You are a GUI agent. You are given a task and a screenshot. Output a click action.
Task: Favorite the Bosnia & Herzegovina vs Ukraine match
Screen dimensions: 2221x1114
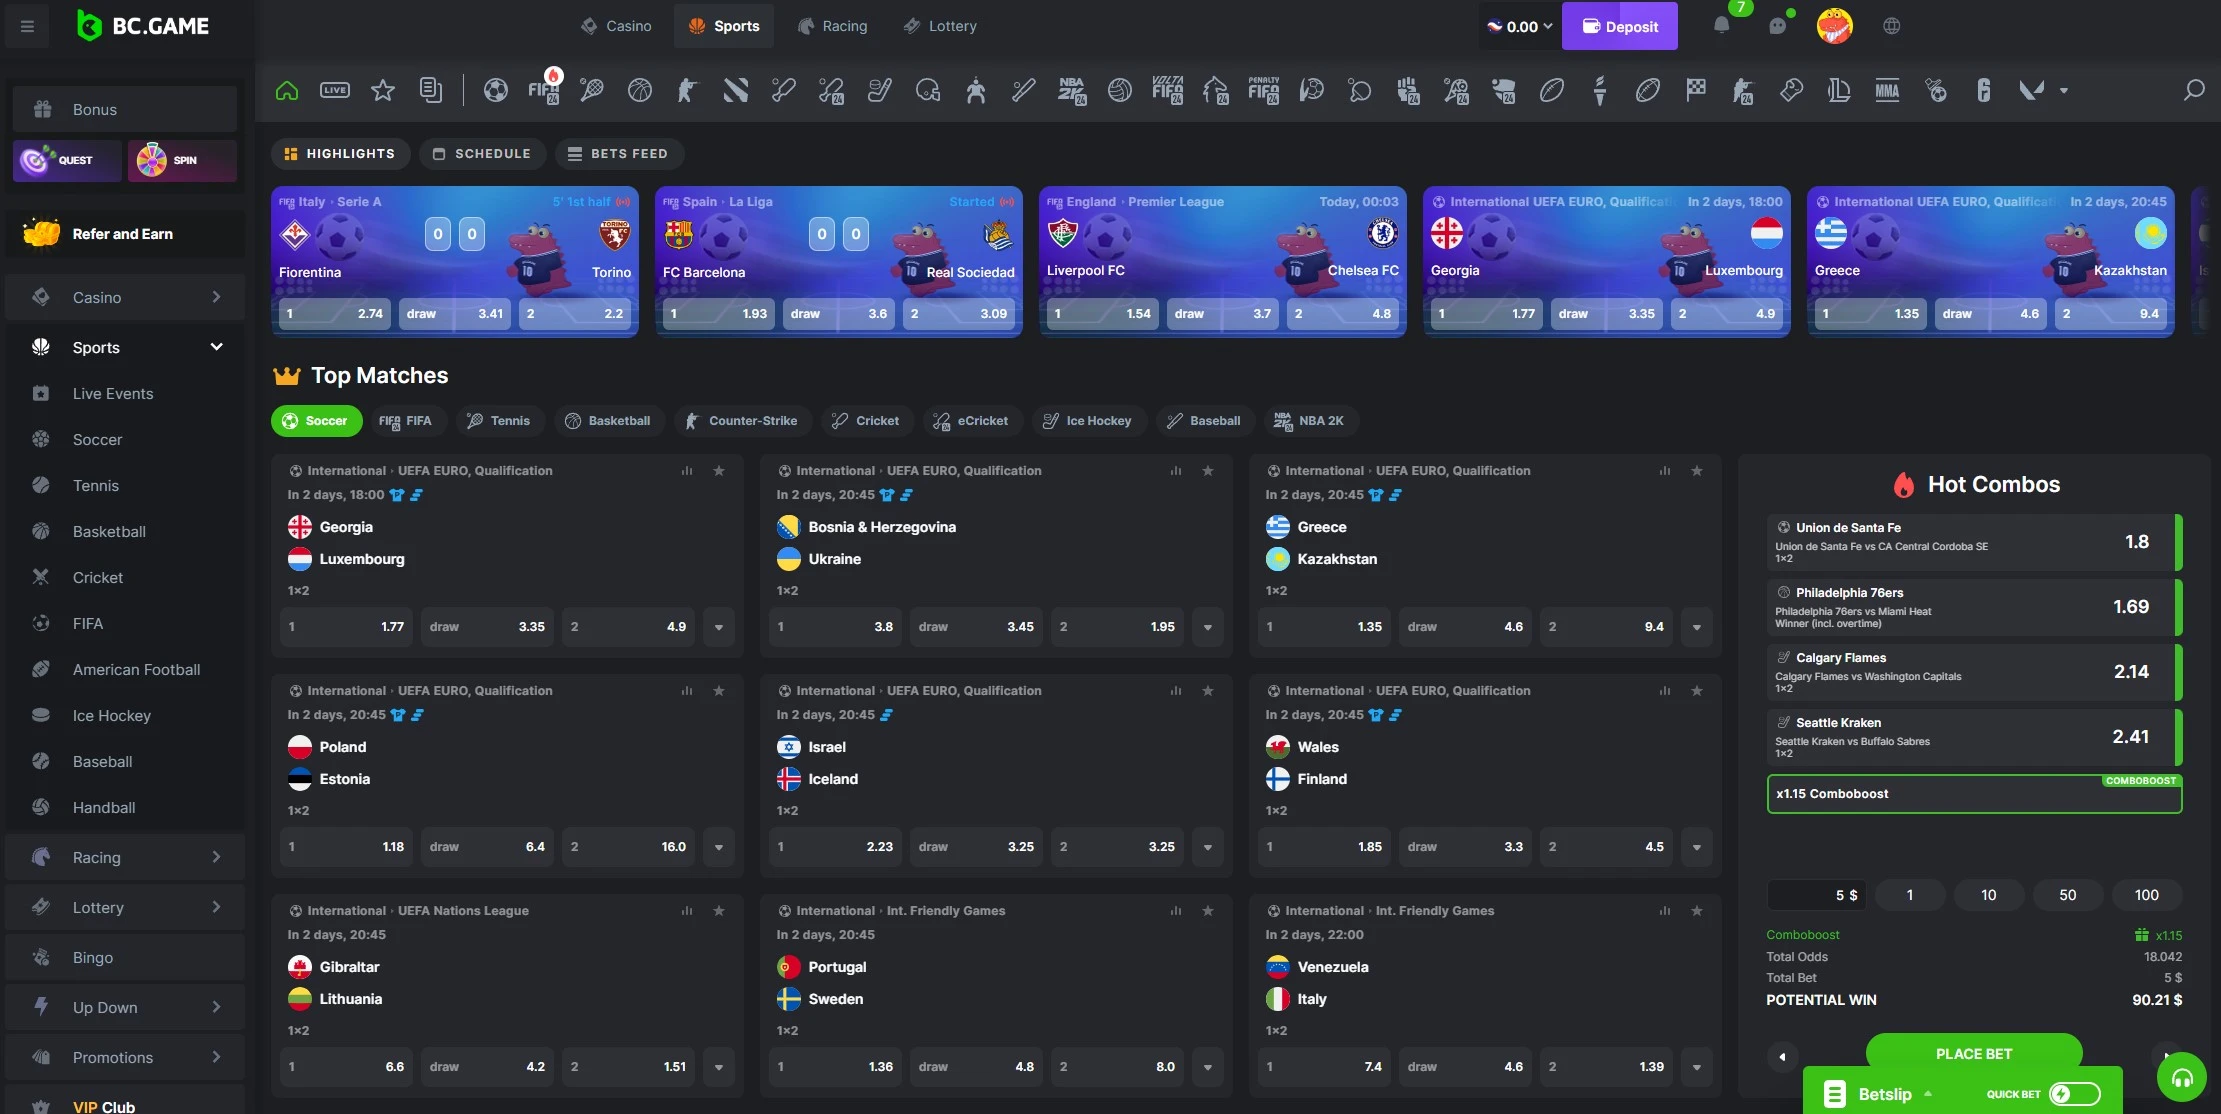click(1208, 470)
